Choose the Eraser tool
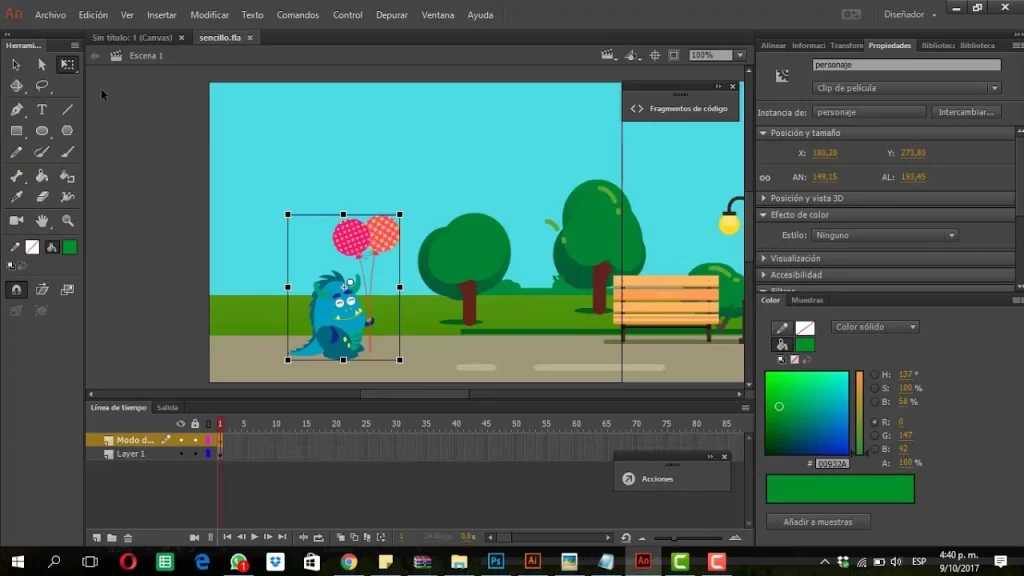 42,197
